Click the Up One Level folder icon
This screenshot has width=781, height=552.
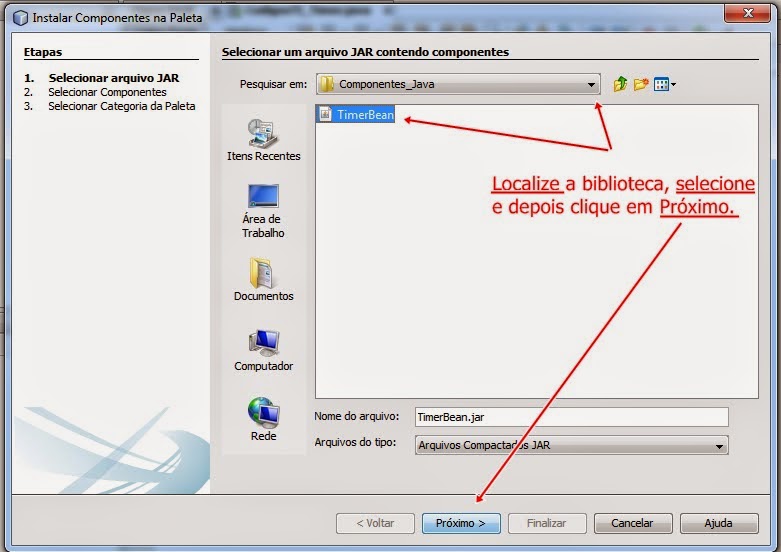[x=620, y=84]
